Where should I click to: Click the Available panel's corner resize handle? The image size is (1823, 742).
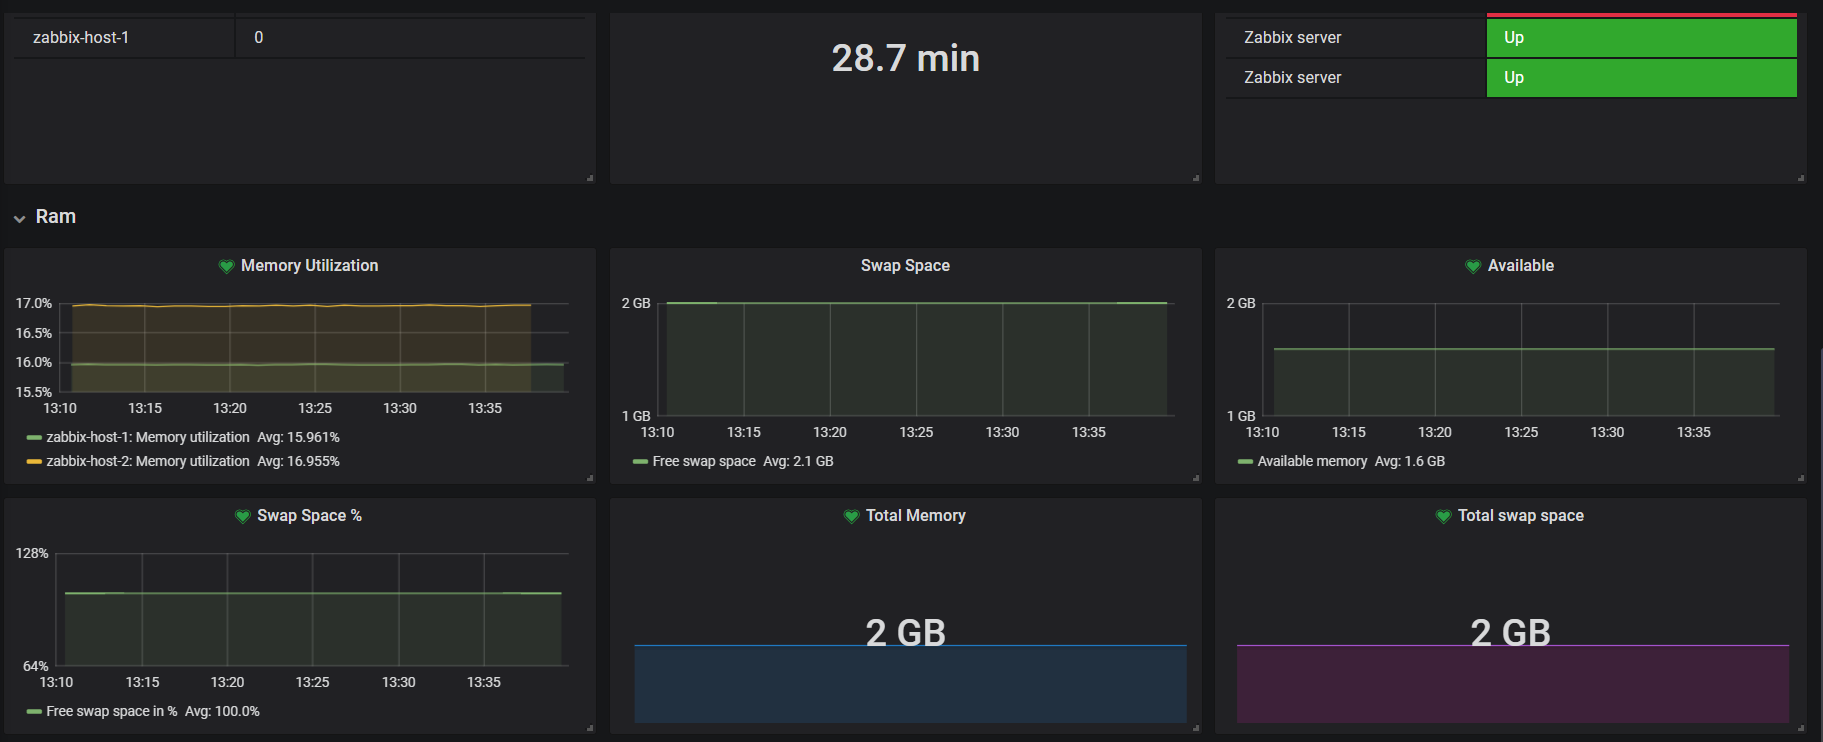pyautogui.click(x=1801, y=478)
